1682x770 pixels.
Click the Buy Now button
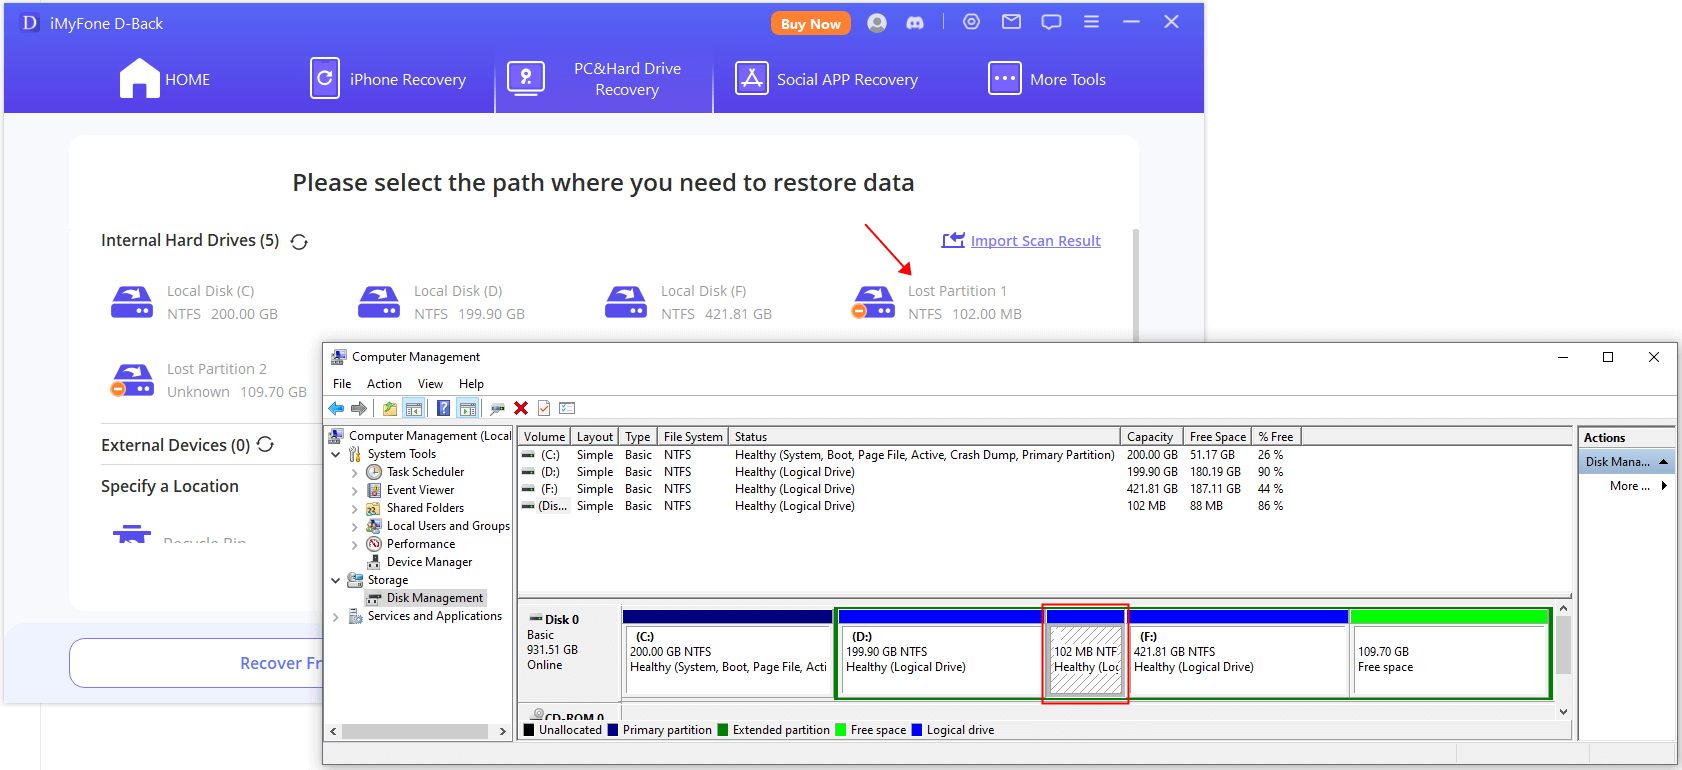click(811, 23)
